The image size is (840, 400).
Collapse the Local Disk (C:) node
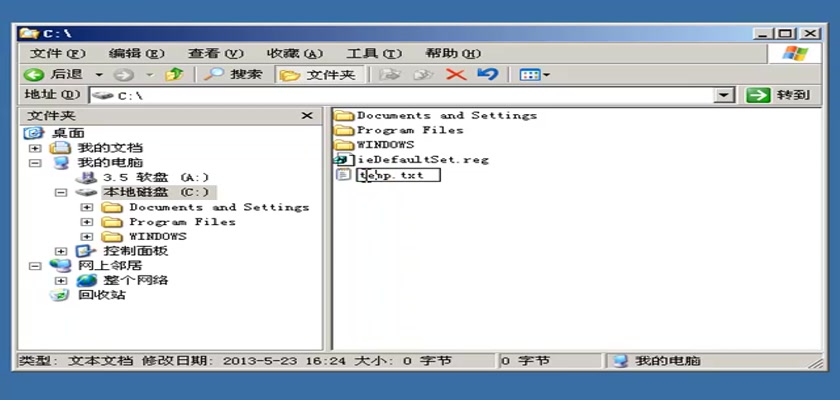[x=61, y=192]
